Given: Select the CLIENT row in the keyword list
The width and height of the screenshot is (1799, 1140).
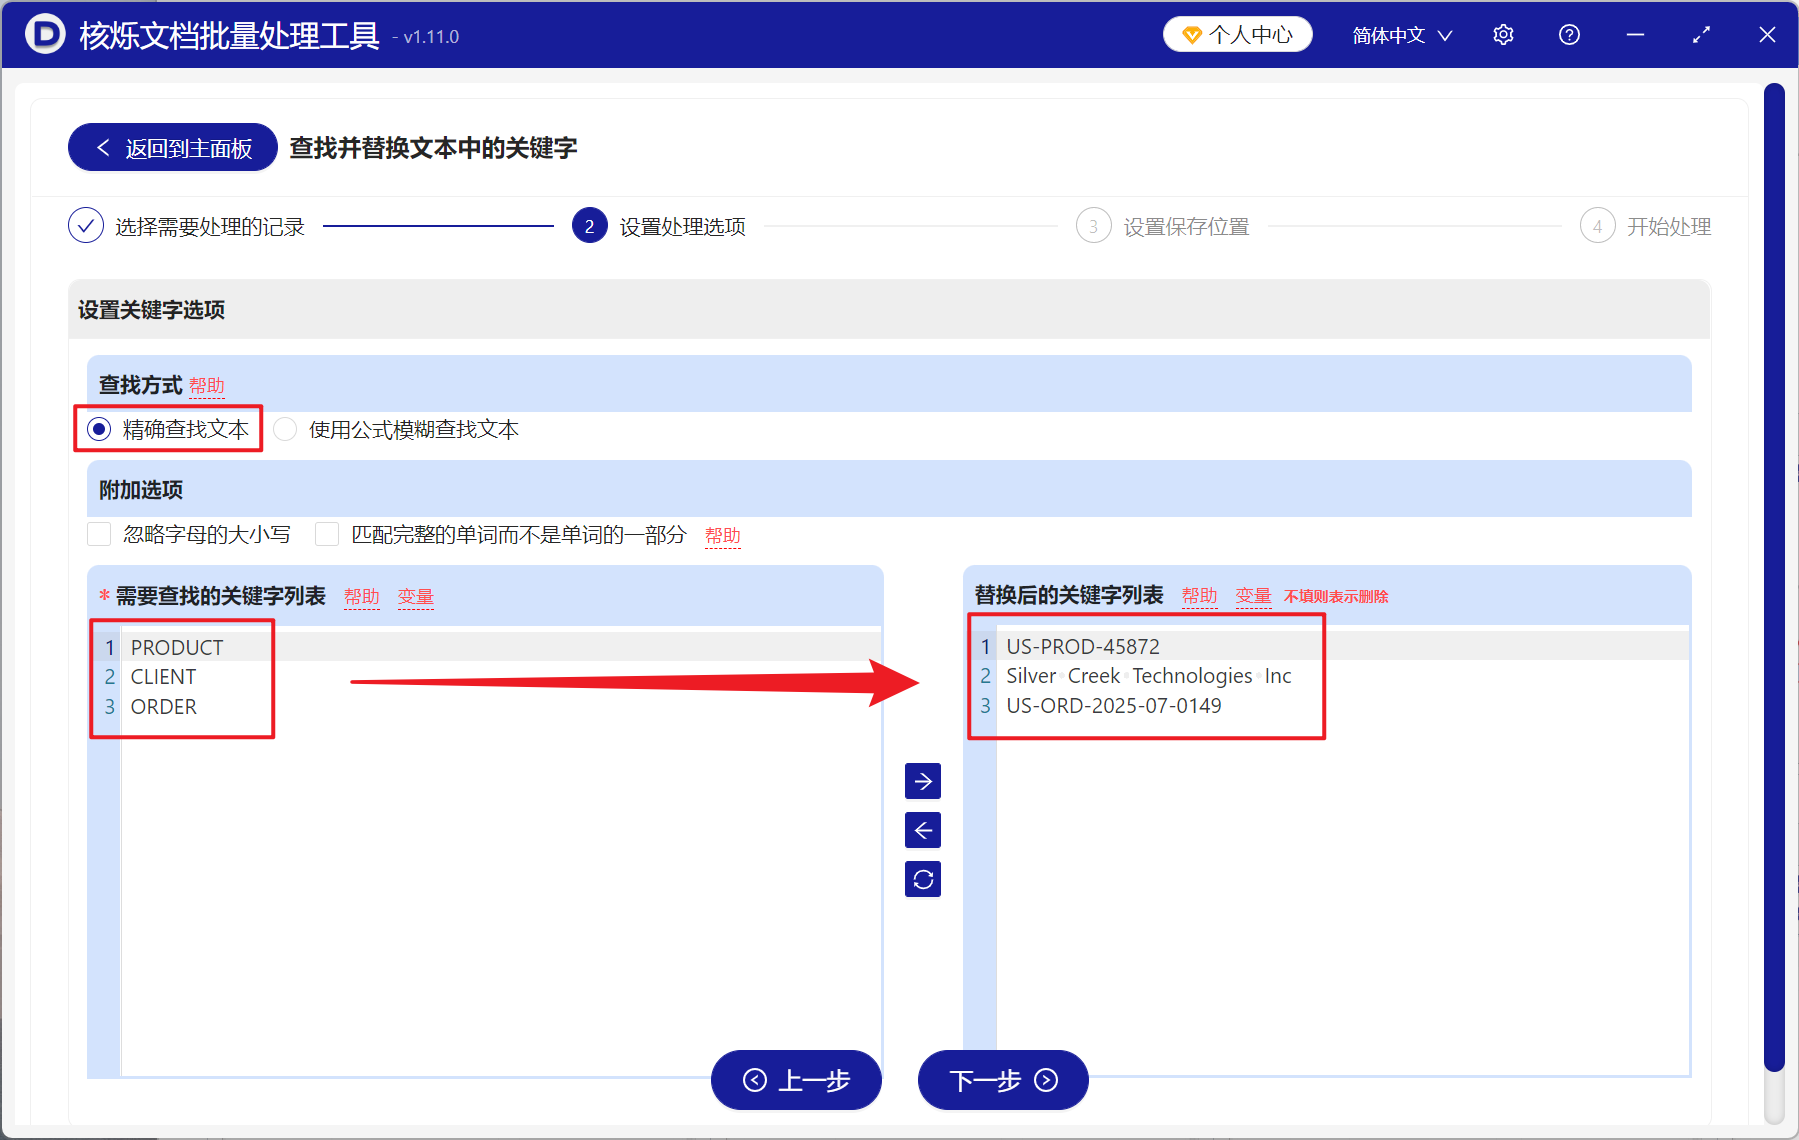Looking at the screenshot, I should click(x=163, y=676).
